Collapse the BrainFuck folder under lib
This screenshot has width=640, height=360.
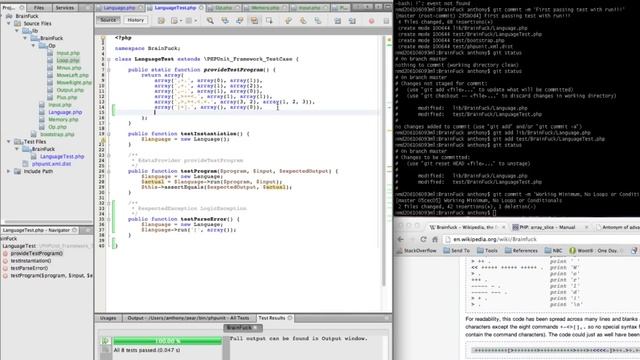[25, 38]
